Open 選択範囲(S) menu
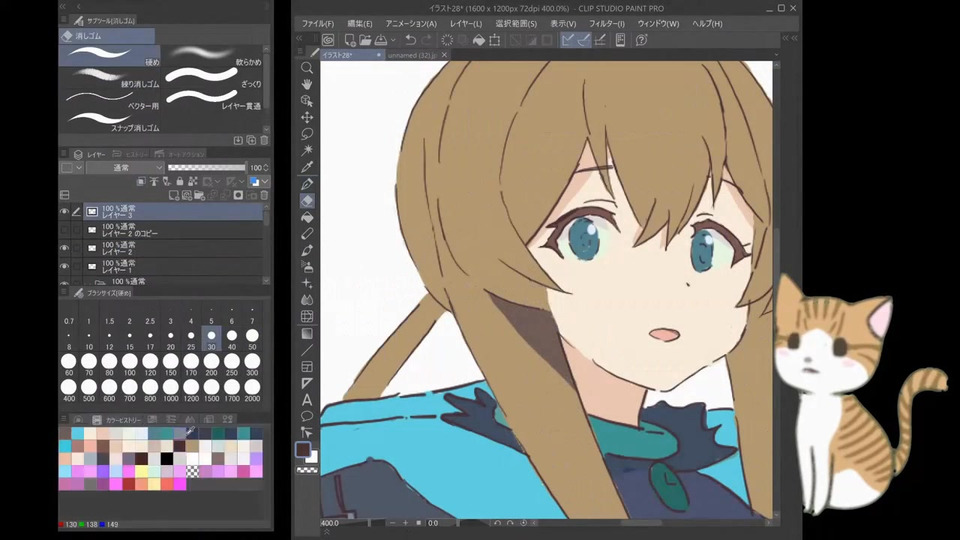The height and width of the screenshot is (540, 960). (516, 24)
